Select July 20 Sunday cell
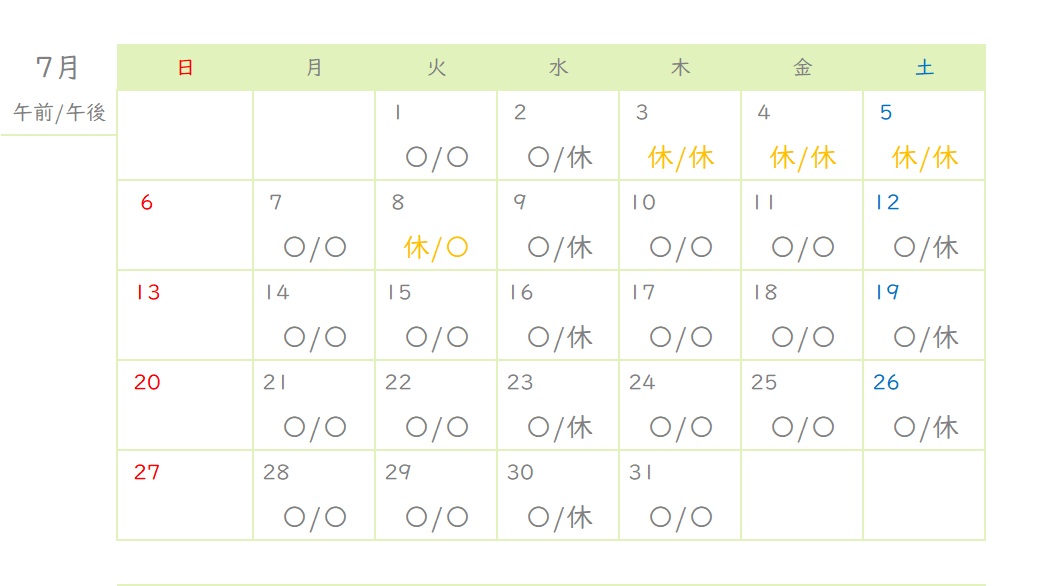The width and height of the screenshot is (1064, 586). [185, 406]
